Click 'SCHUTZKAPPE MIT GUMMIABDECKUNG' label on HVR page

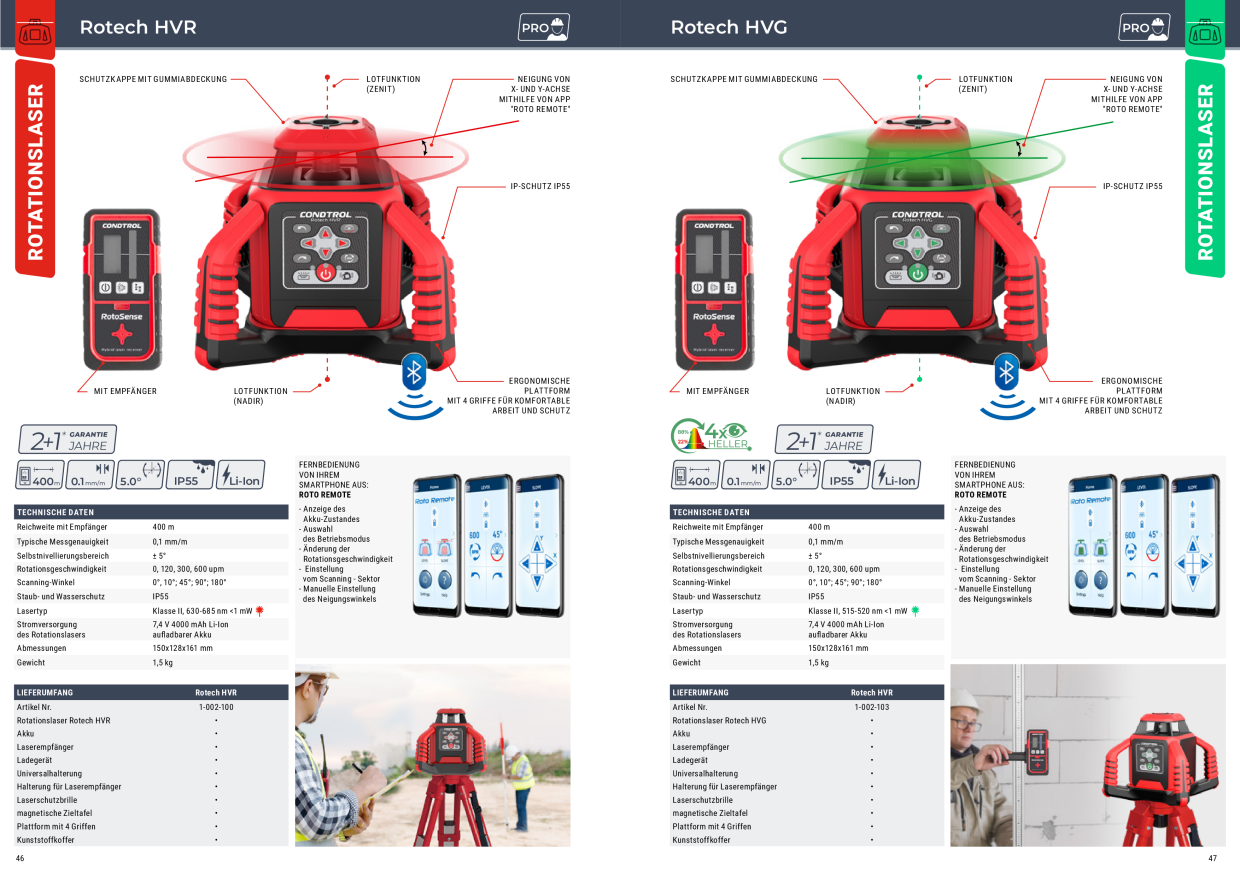(x=153, y=79)
